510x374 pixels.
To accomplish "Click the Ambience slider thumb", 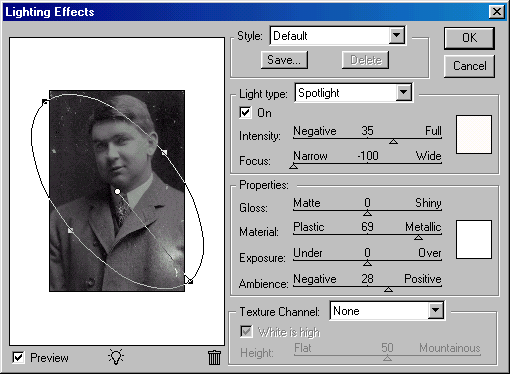I will [x=388, y=289].
